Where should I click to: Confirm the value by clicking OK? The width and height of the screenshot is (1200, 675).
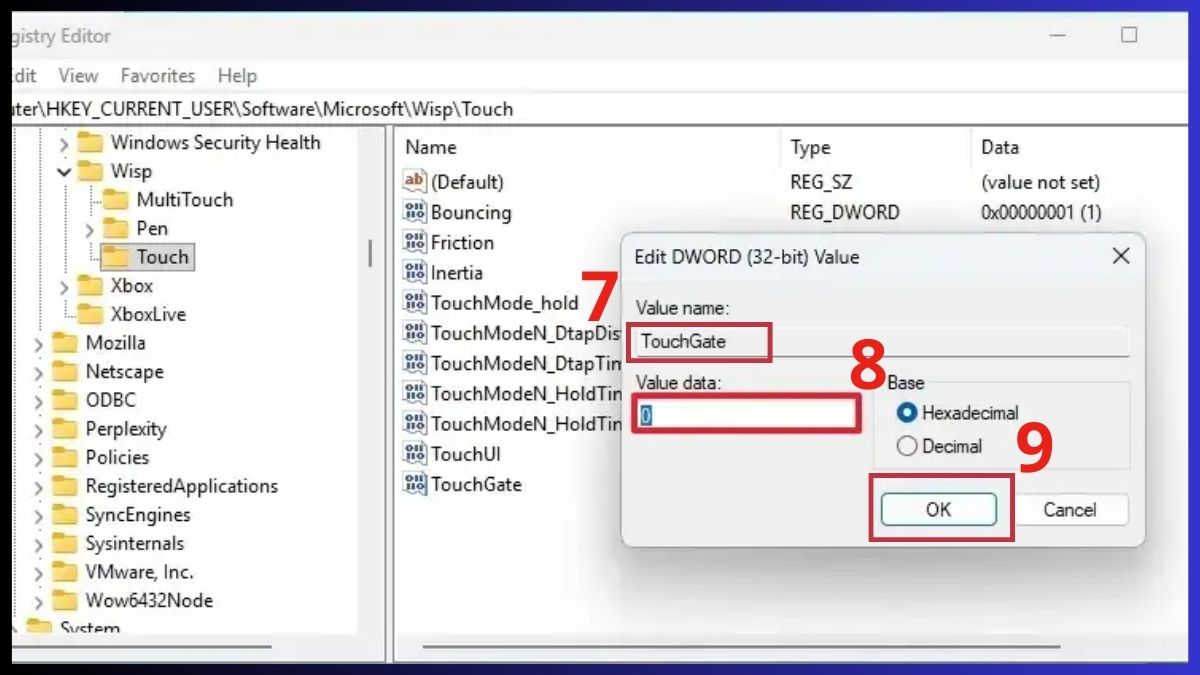938,509
